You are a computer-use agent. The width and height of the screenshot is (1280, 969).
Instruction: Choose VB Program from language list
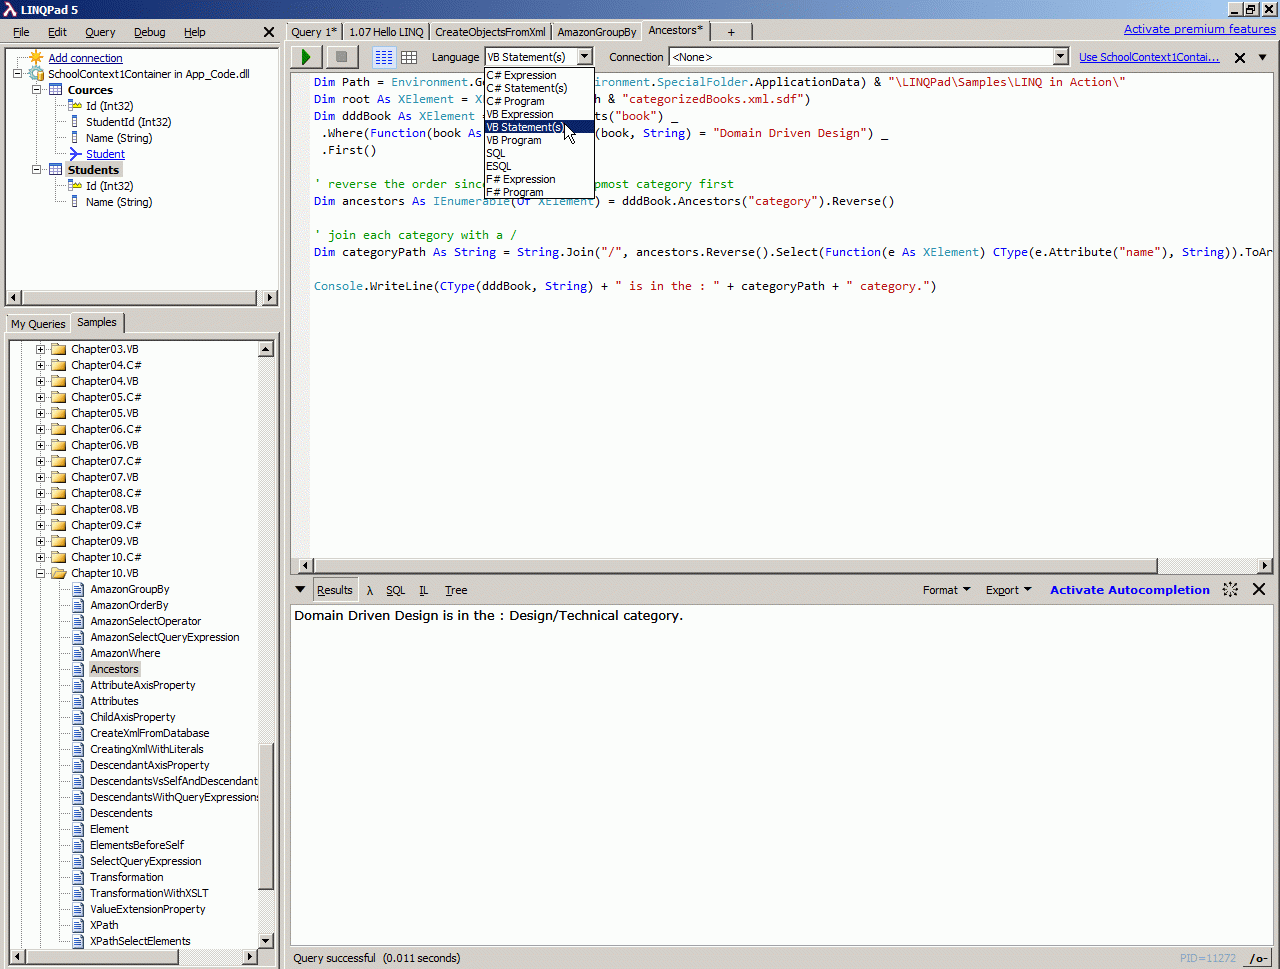pos(539,140)
